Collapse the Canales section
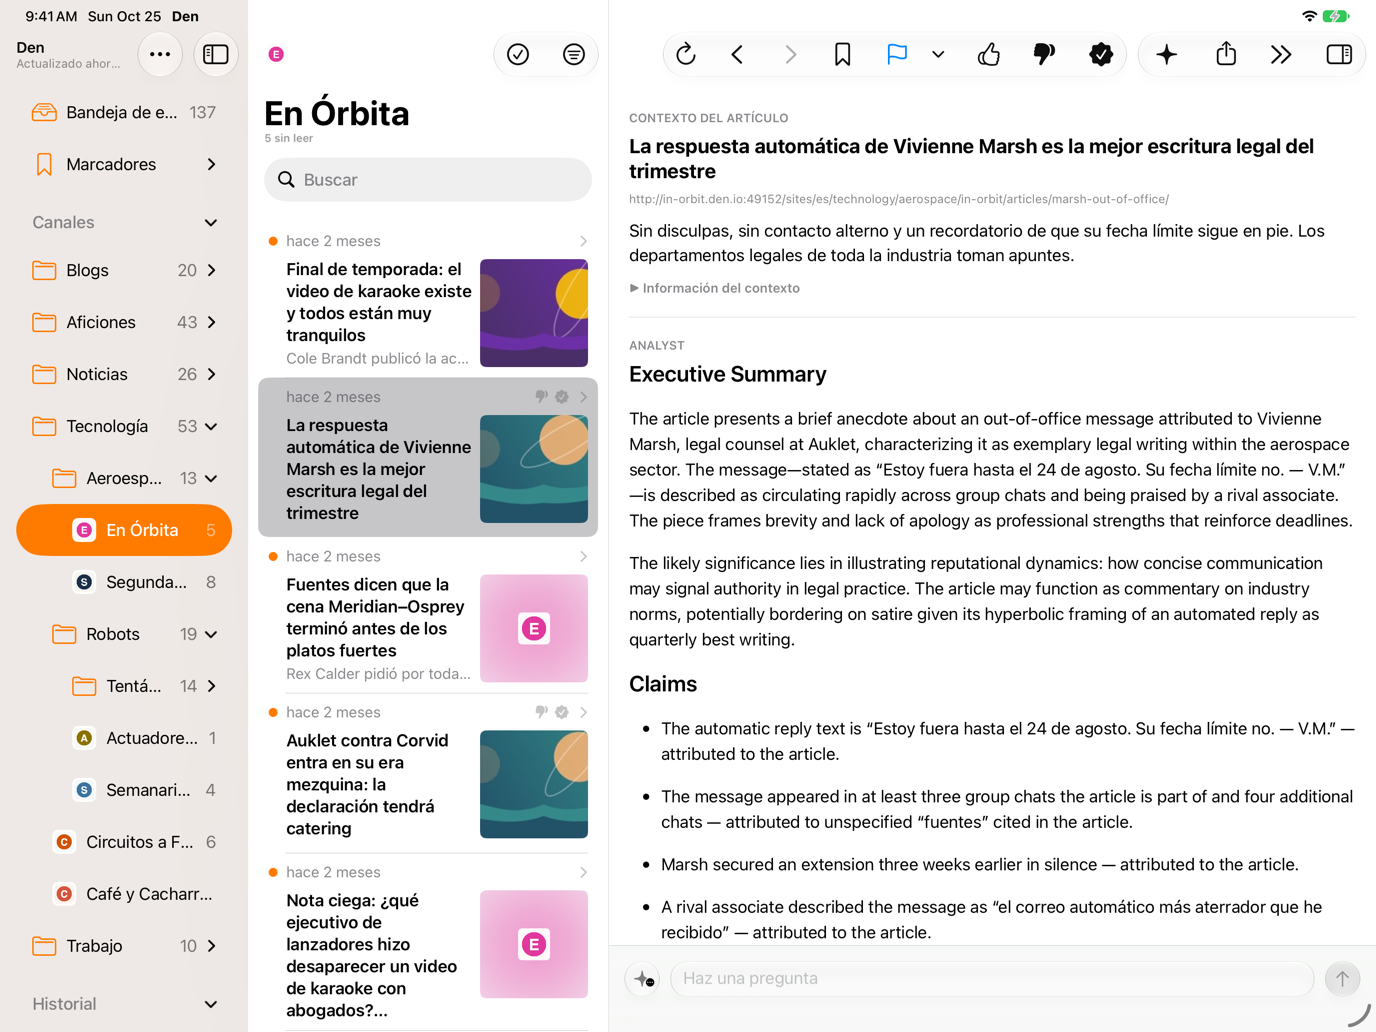Screen dimensions: 1376x1032 (x=211, y=222)
